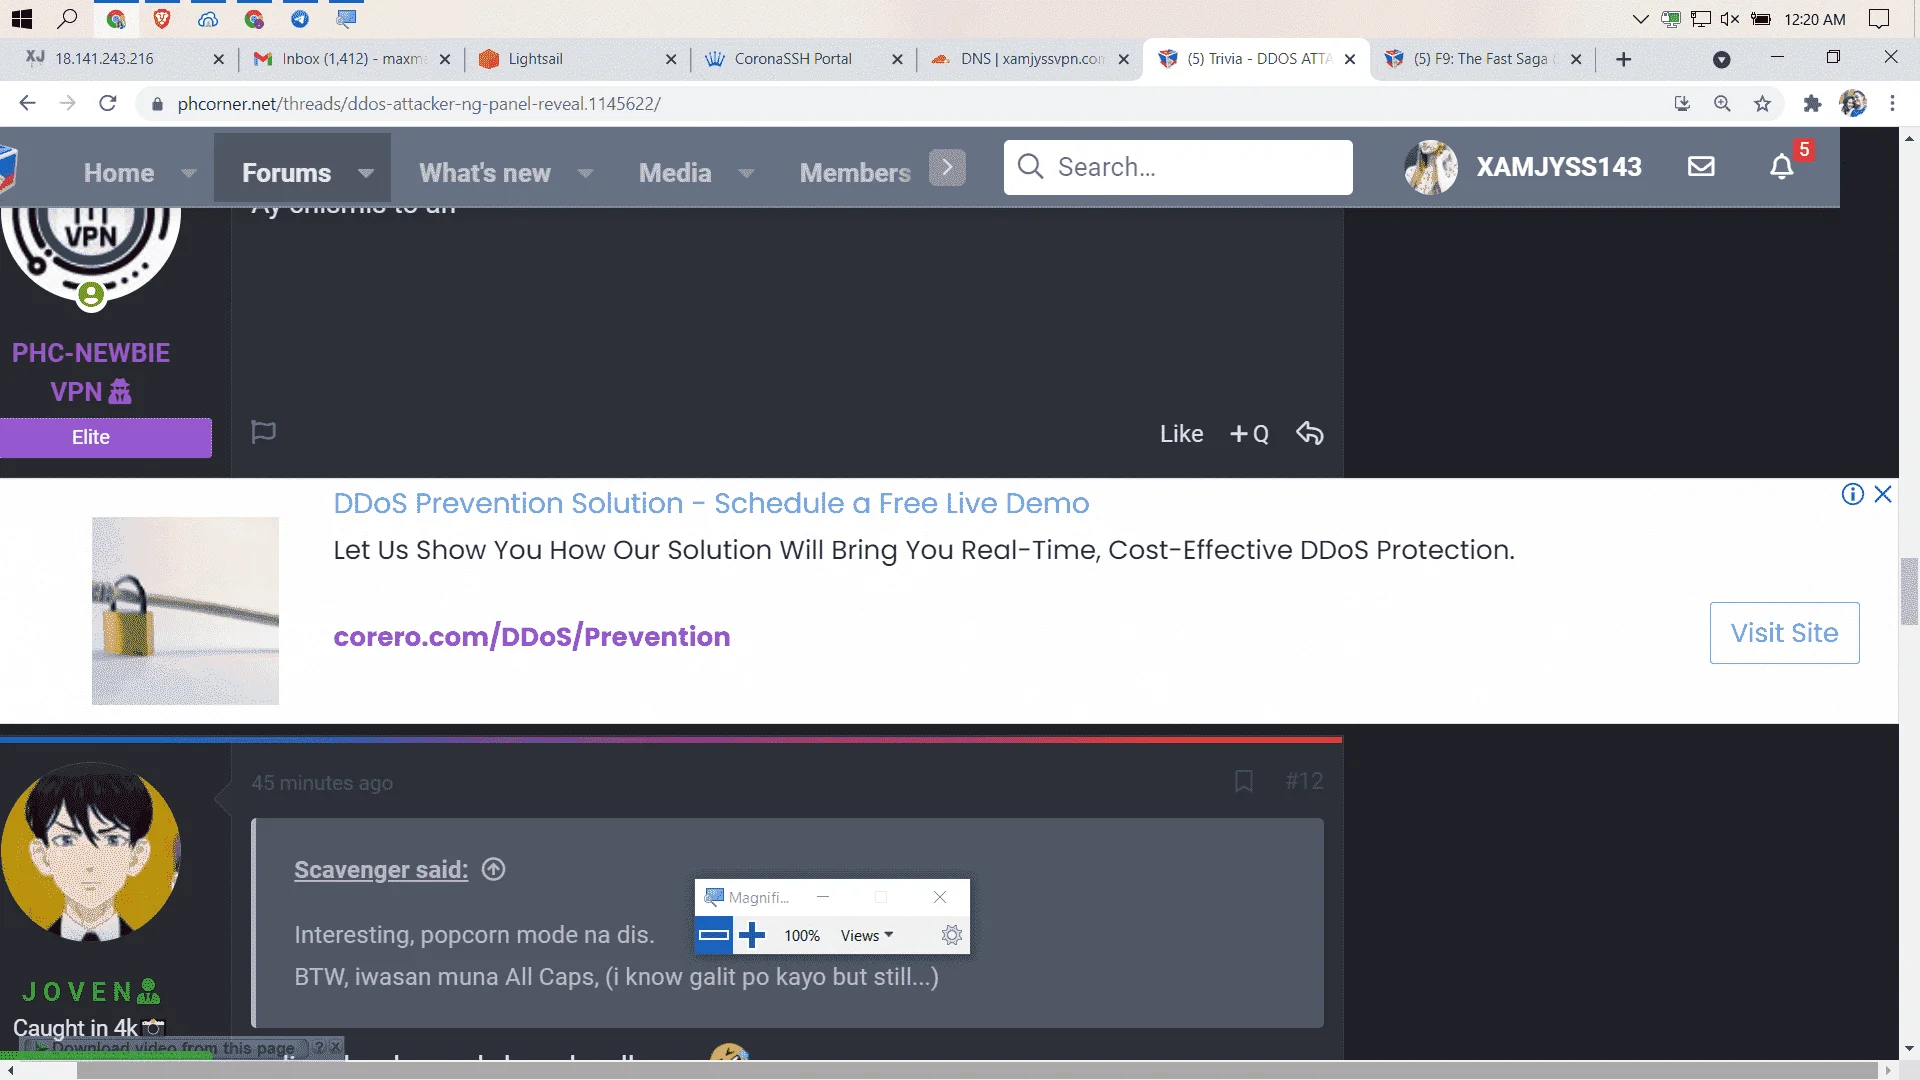Click the padlock ad thumbnail
The height and width of the screenshot is (1080, 1920).
click(x=185, y=611)
